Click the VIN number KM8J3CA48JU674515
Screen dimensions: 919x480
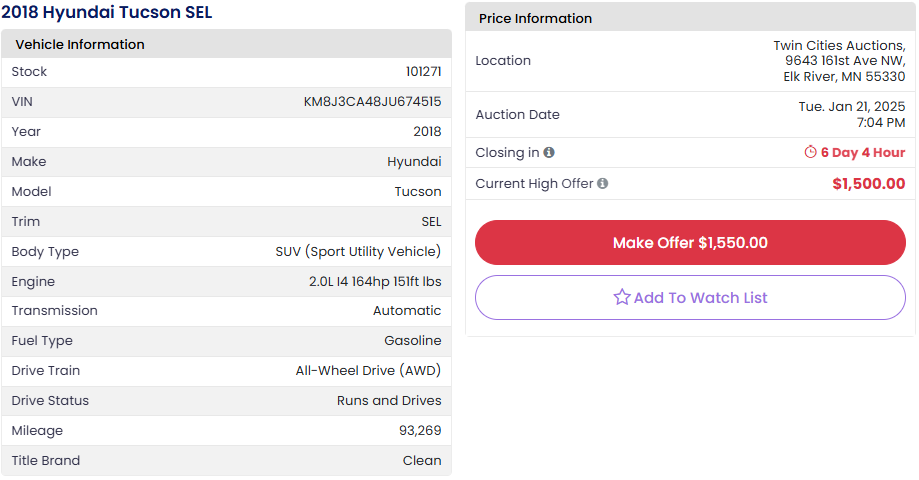(x=372, y=102)
